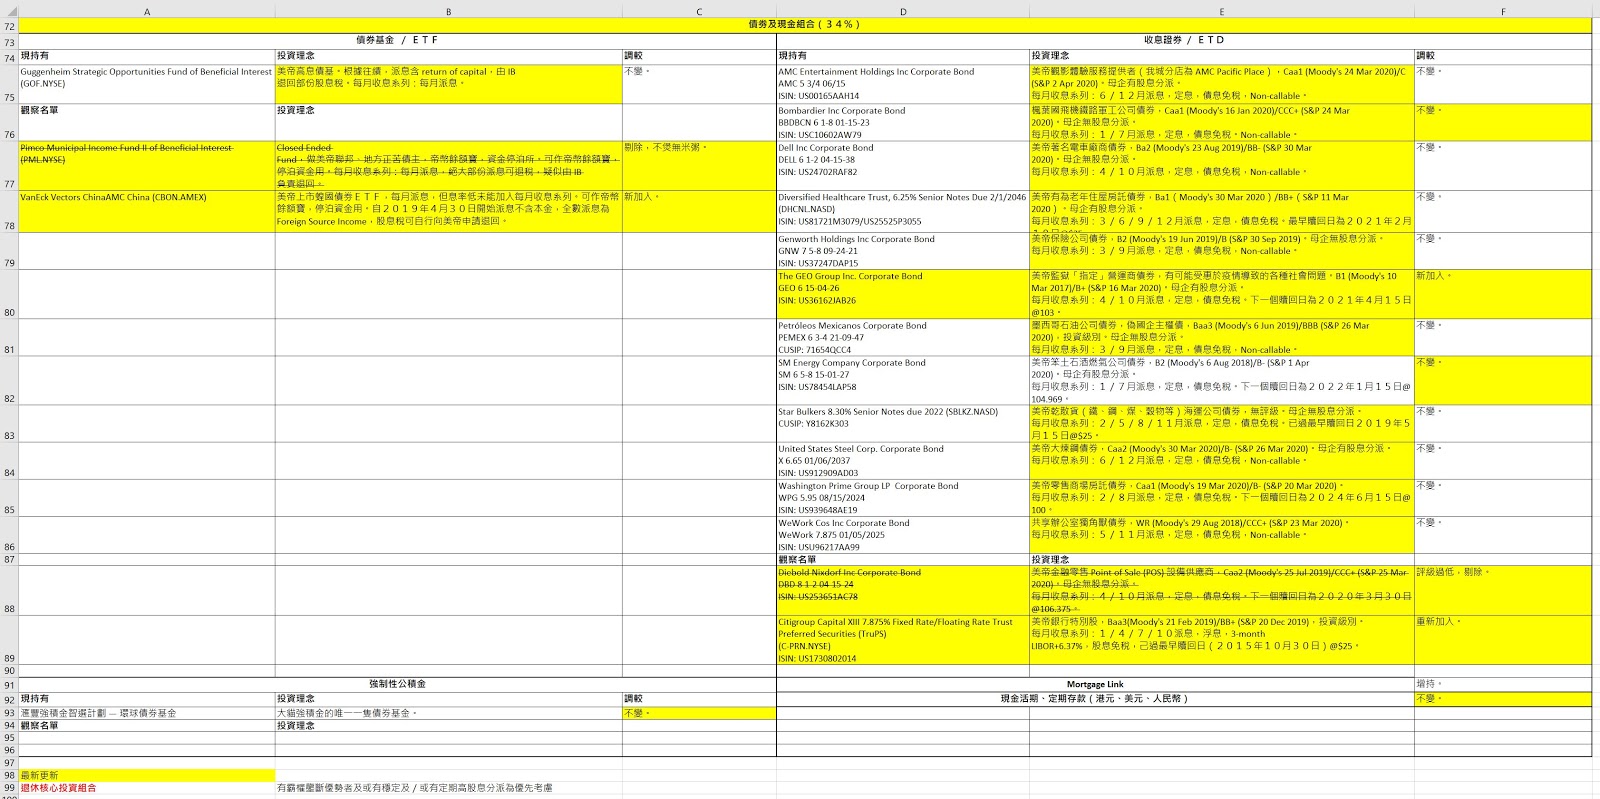Select row 83 header
Viewport: 1600px width, 799px height.
9,424
